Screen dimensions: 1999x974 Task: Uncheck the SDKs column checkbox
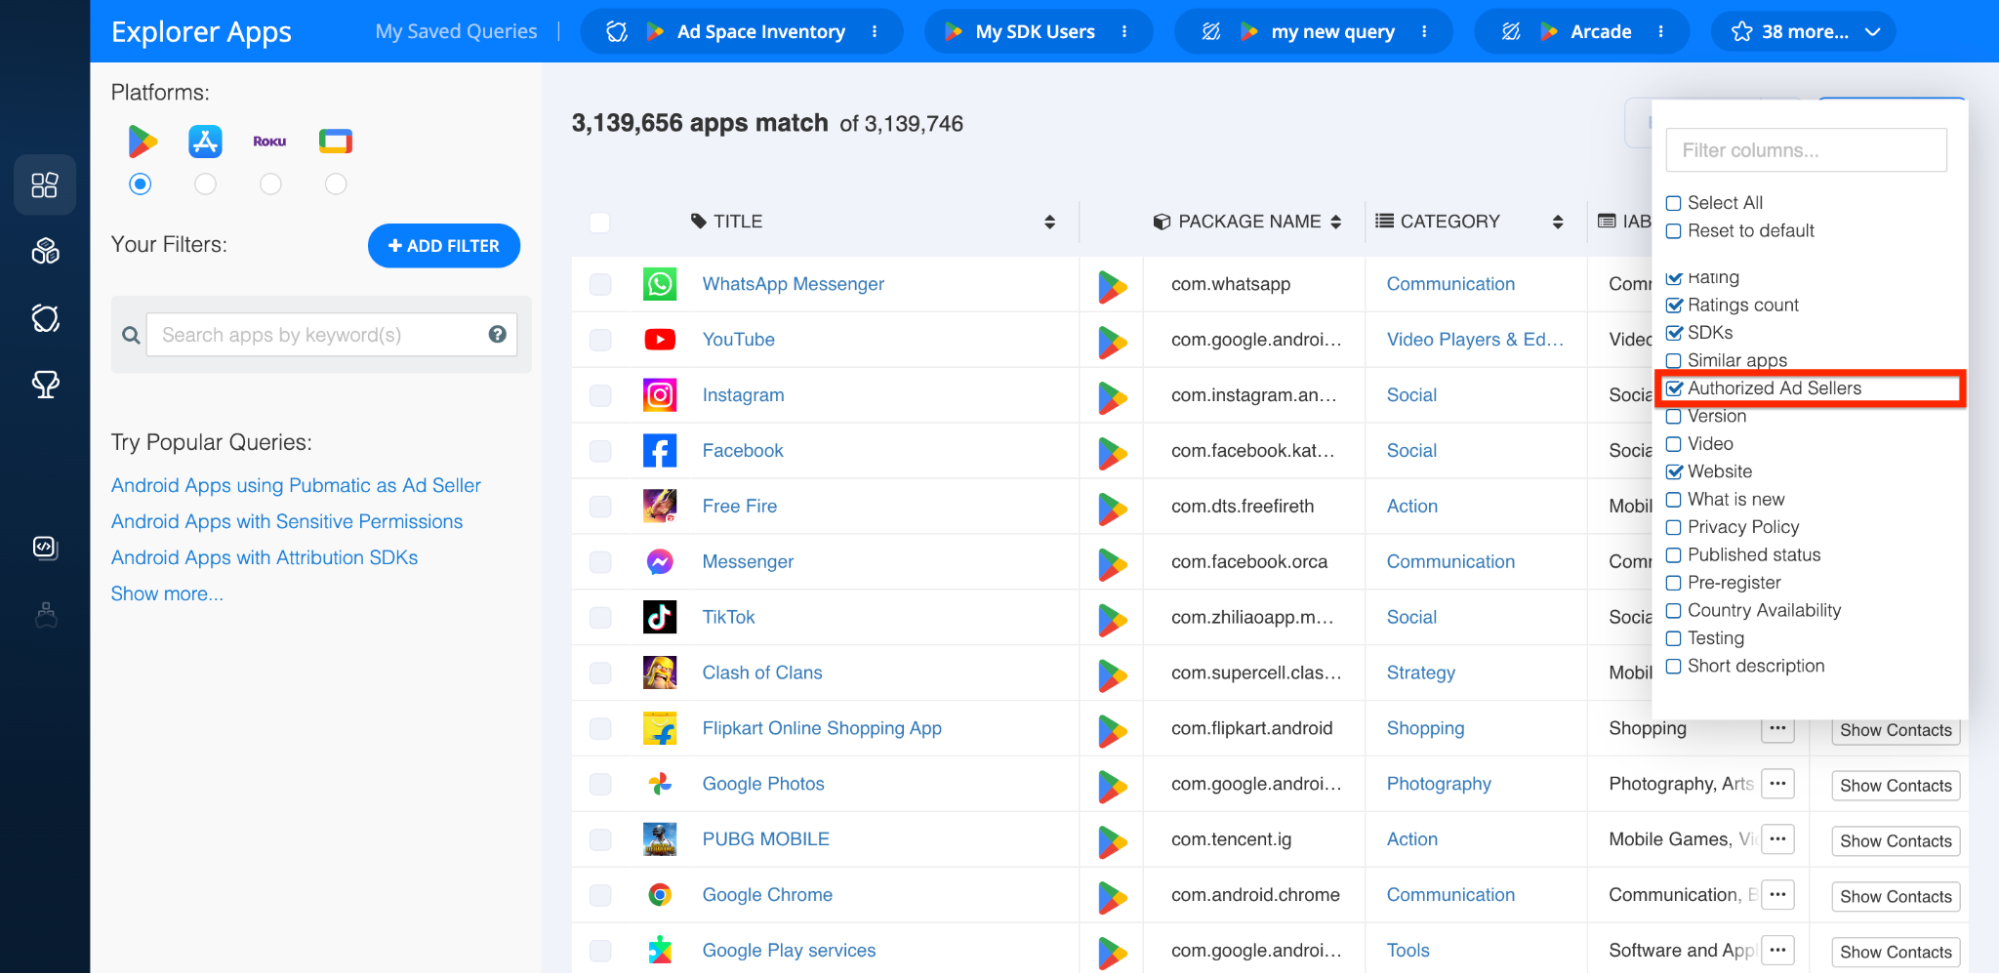pos(1674,333)
